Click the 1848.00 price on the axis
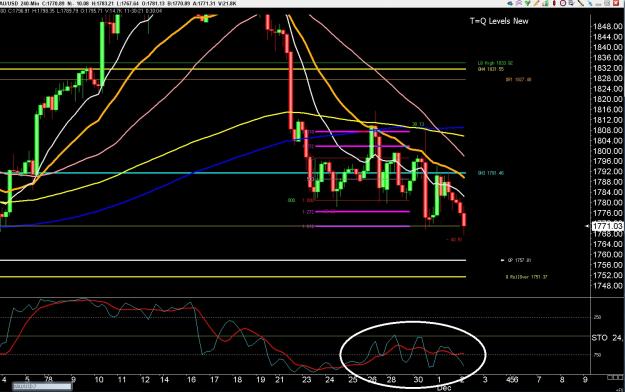 [x=608, y=27]
